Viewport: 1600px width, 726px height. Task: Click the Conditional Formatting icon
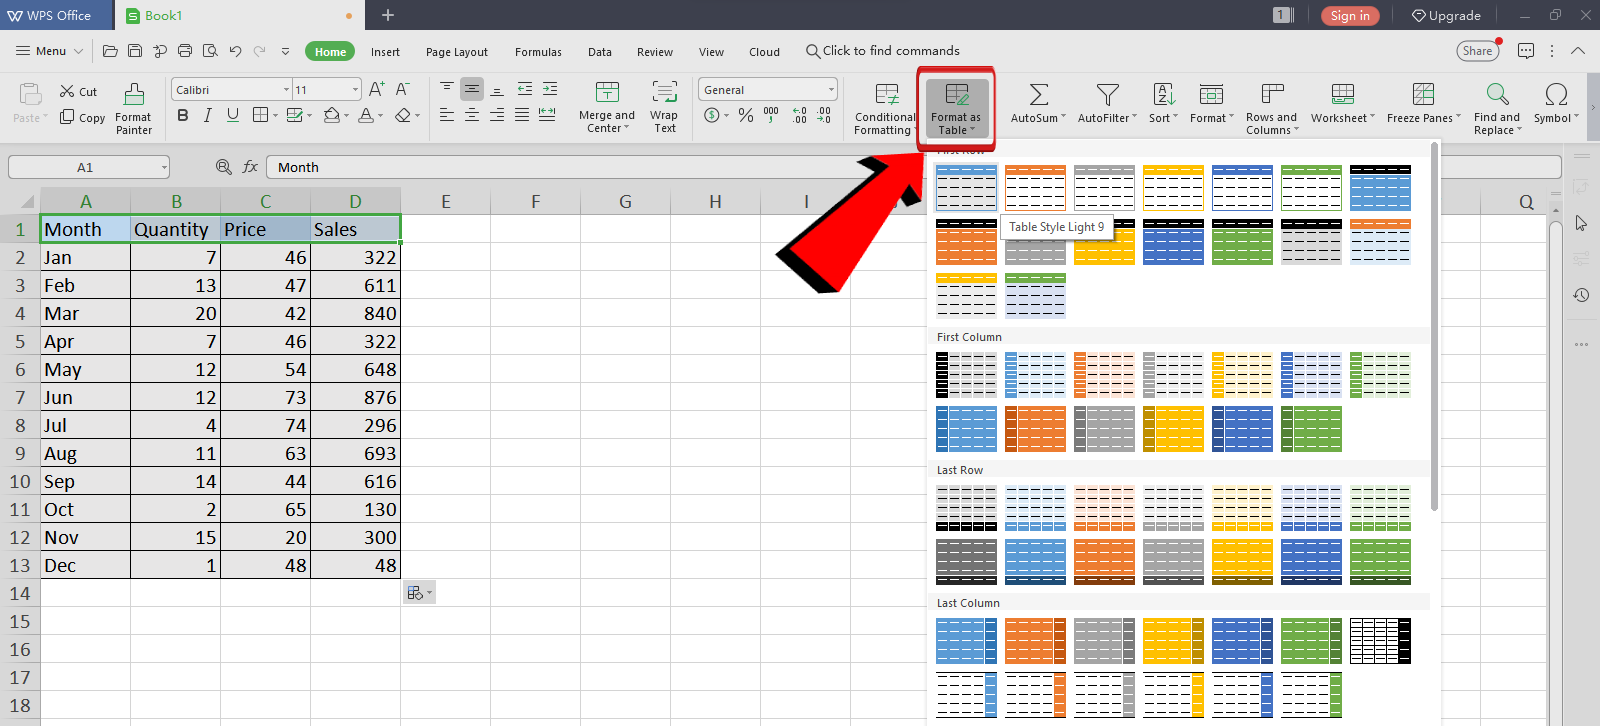(886, 108)
